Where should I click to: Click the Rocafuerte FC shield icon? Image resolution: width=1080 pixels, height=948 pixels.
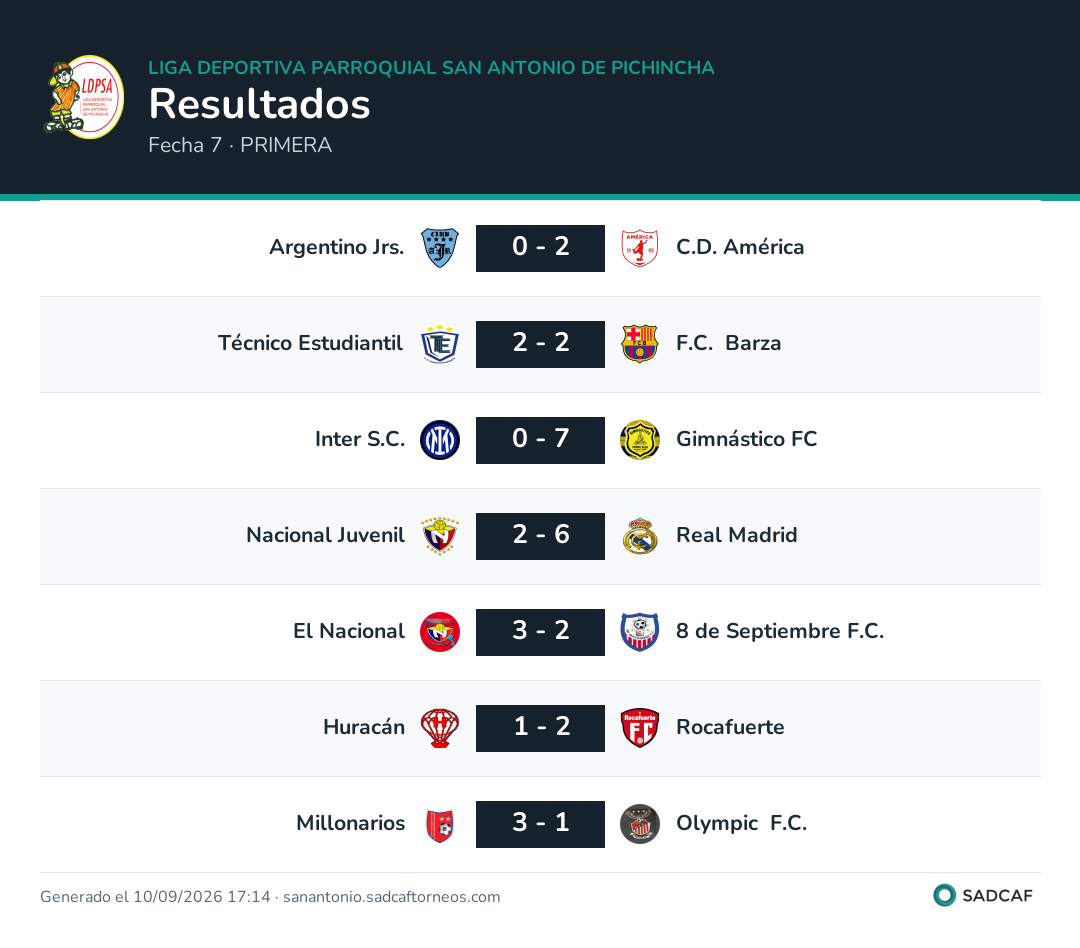[640, 728]
